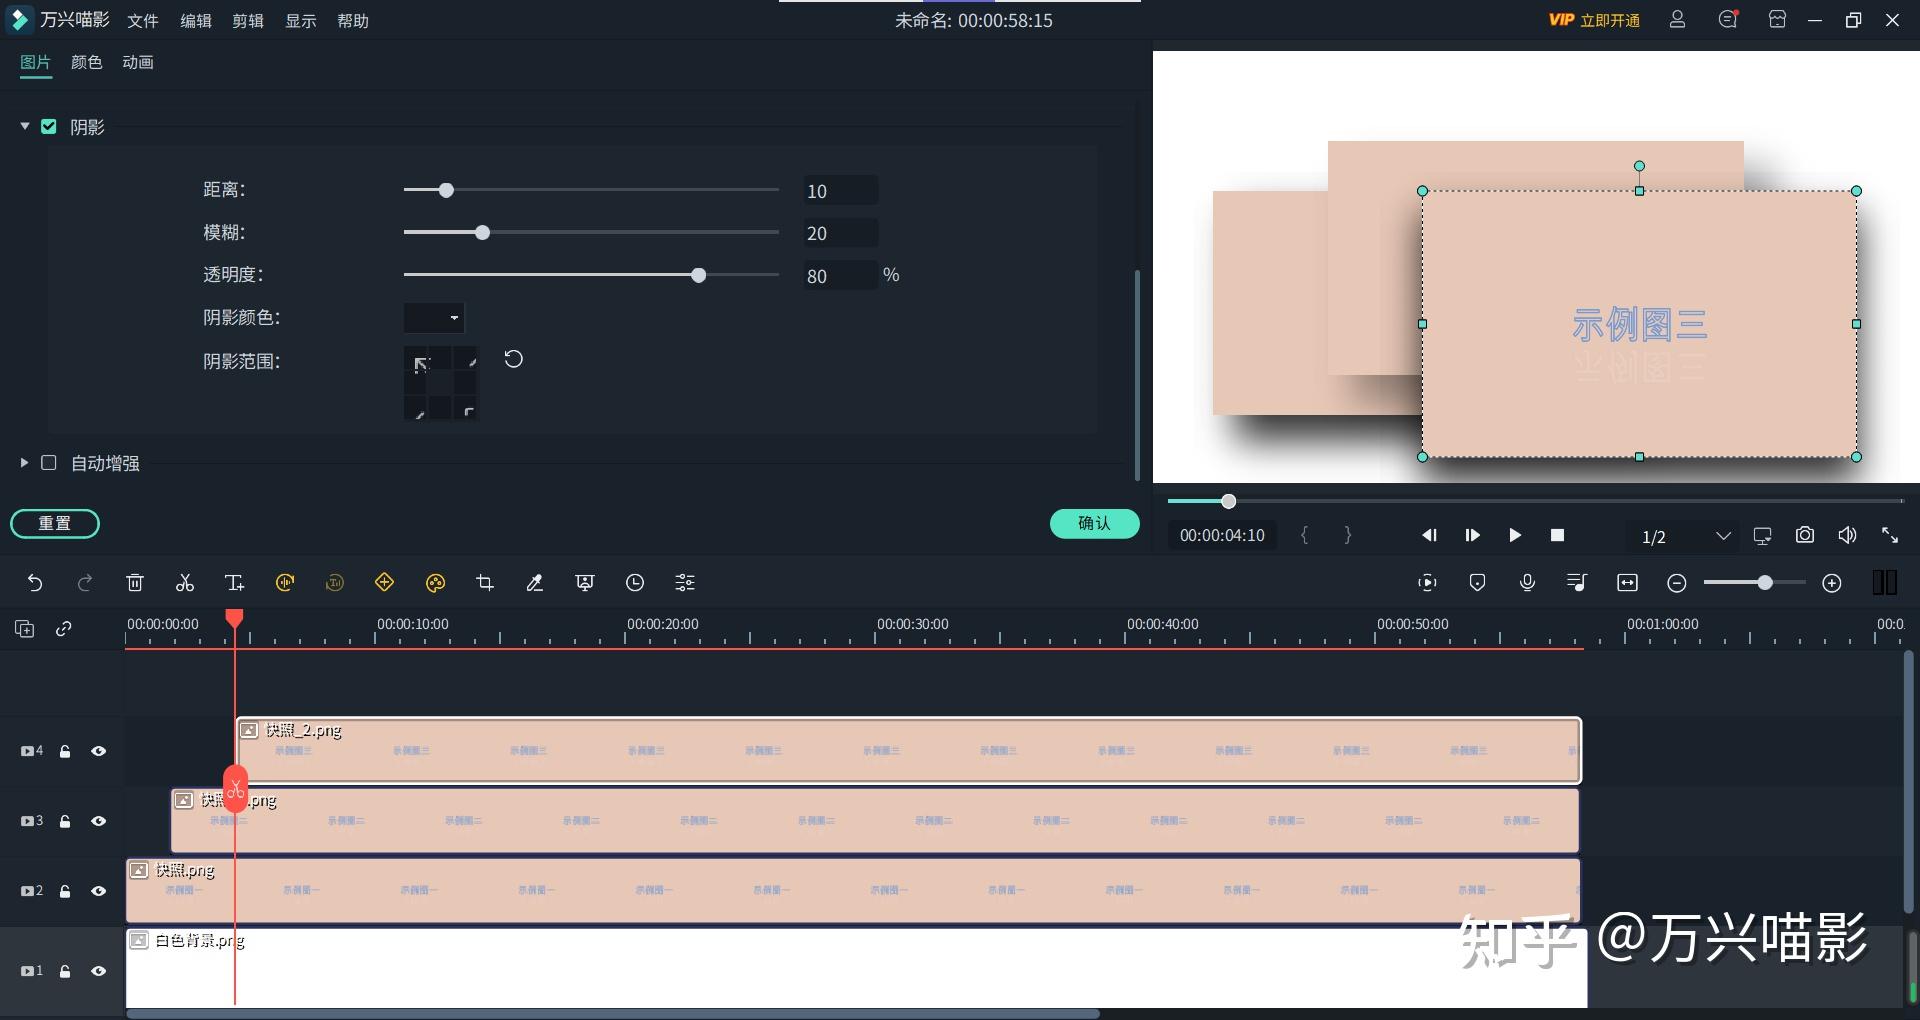Open the duration clock icon
Screen dimensions: 1920x1020
click(x=635, y=583)
